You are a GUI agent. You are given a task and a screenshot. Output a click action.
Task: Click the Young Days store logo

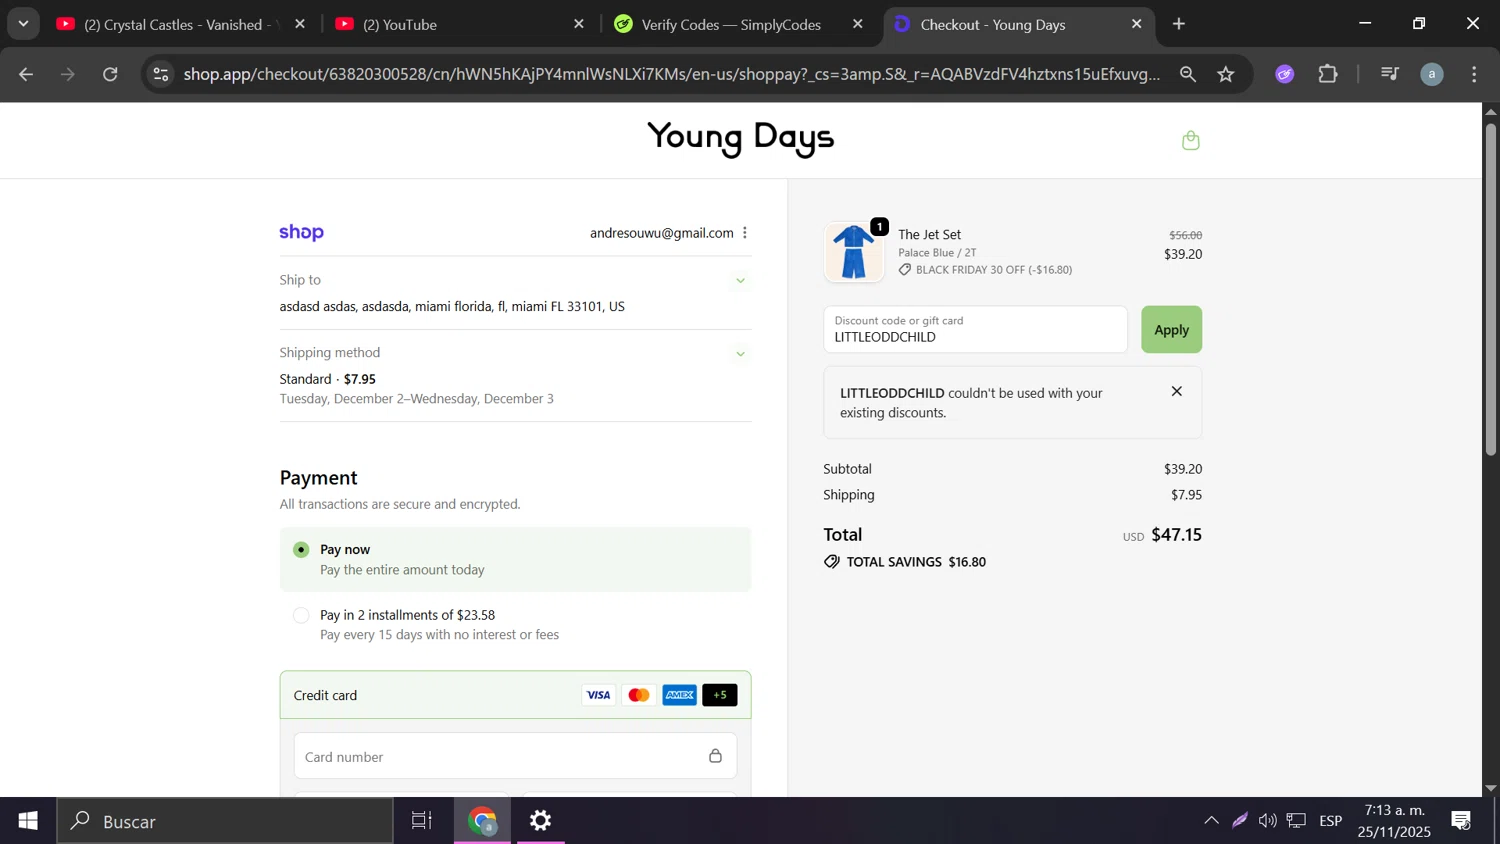click(741, 138)
